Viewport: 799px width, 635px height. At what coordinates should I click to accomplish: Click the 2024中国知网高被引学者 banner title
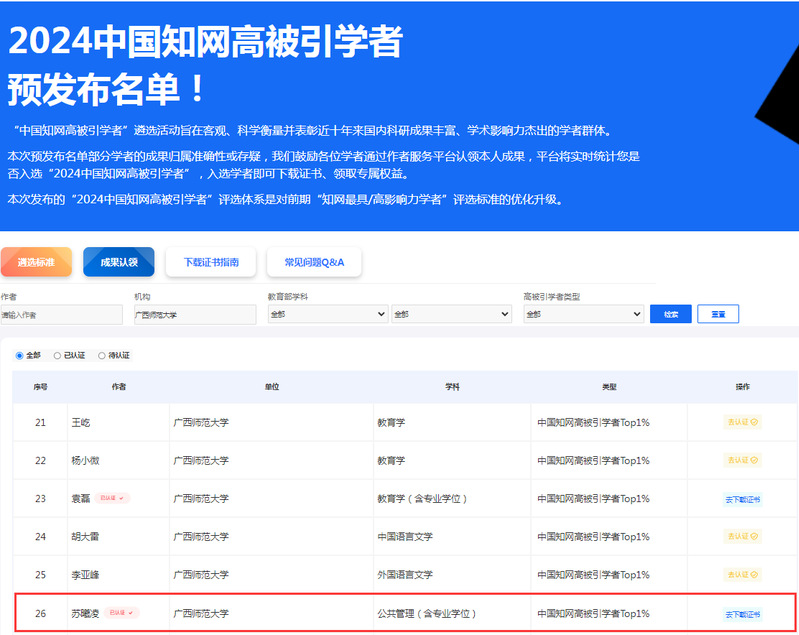click(x=205, y=41)
